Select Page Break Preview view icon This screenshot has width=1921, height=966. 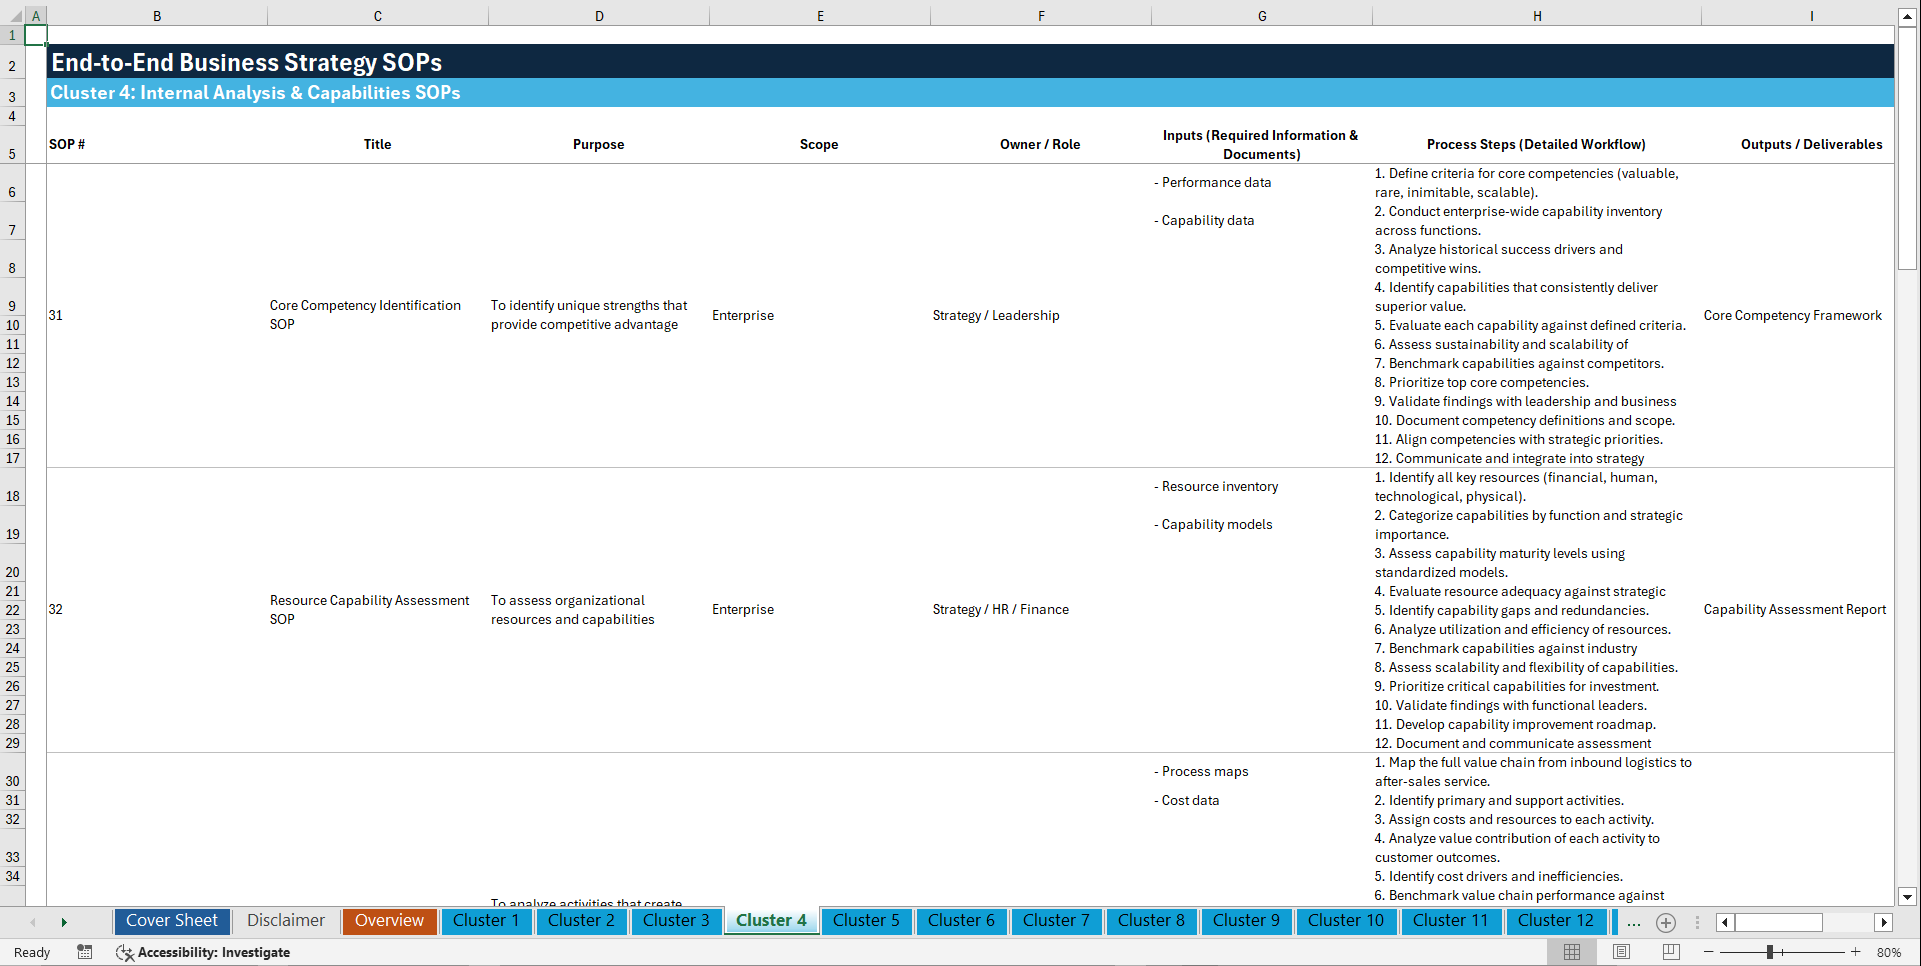1671,952
